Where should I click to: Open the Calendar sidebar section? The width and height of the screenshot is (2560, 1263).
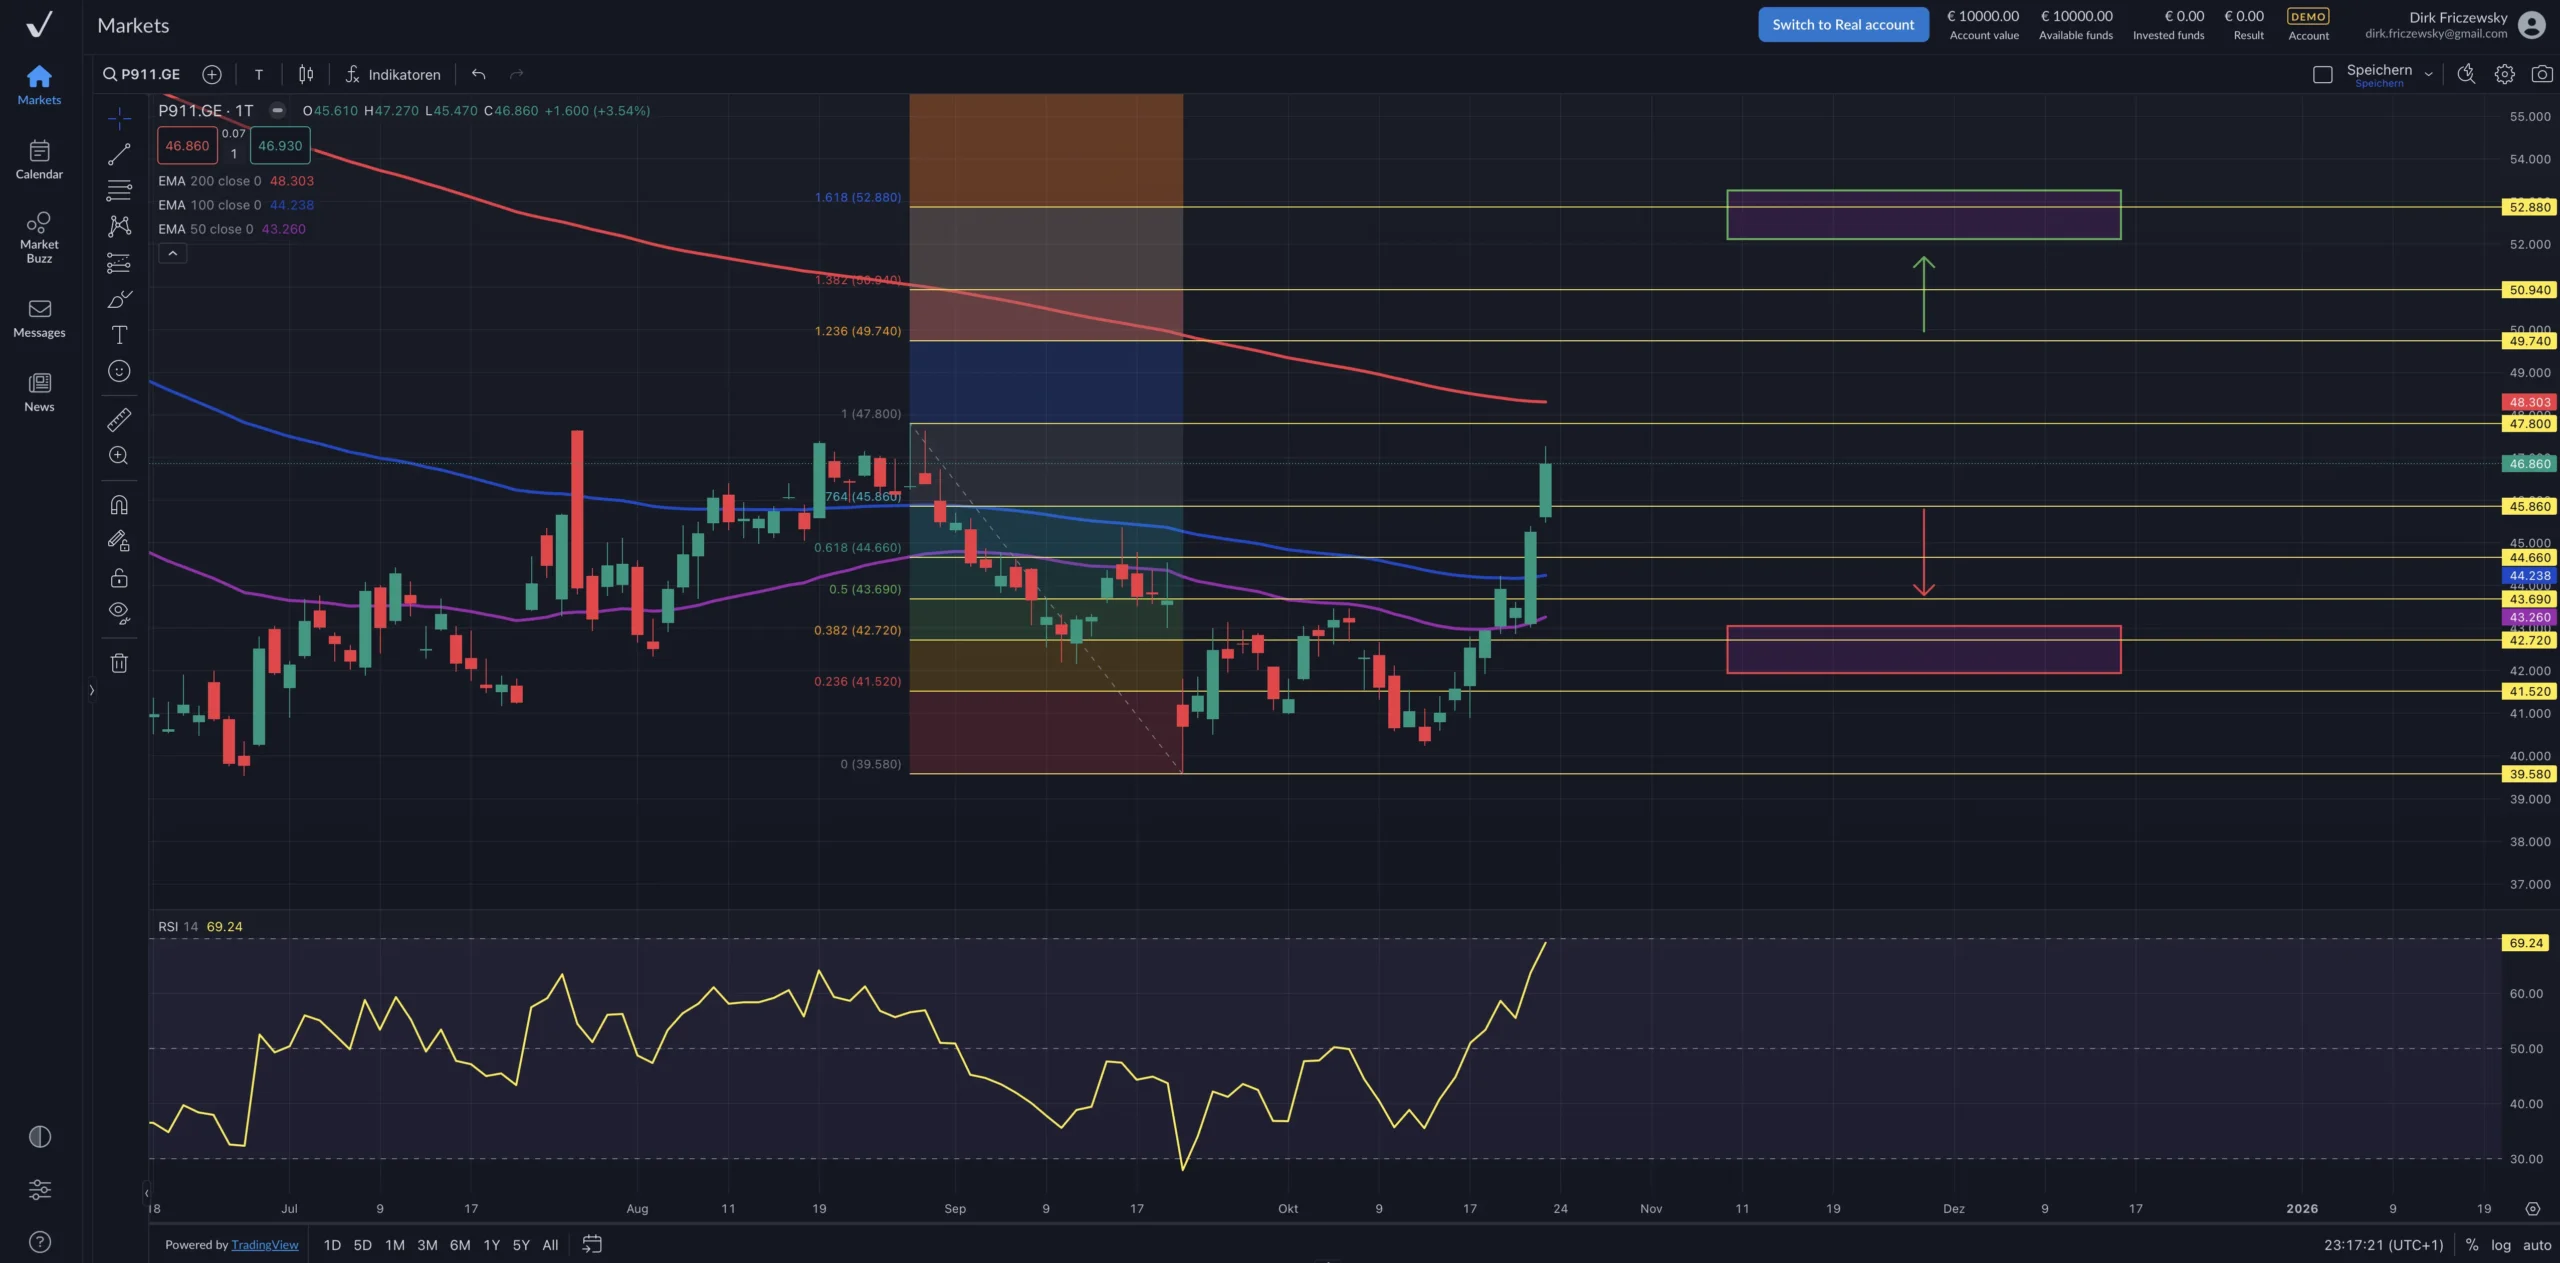coord(39,160)
